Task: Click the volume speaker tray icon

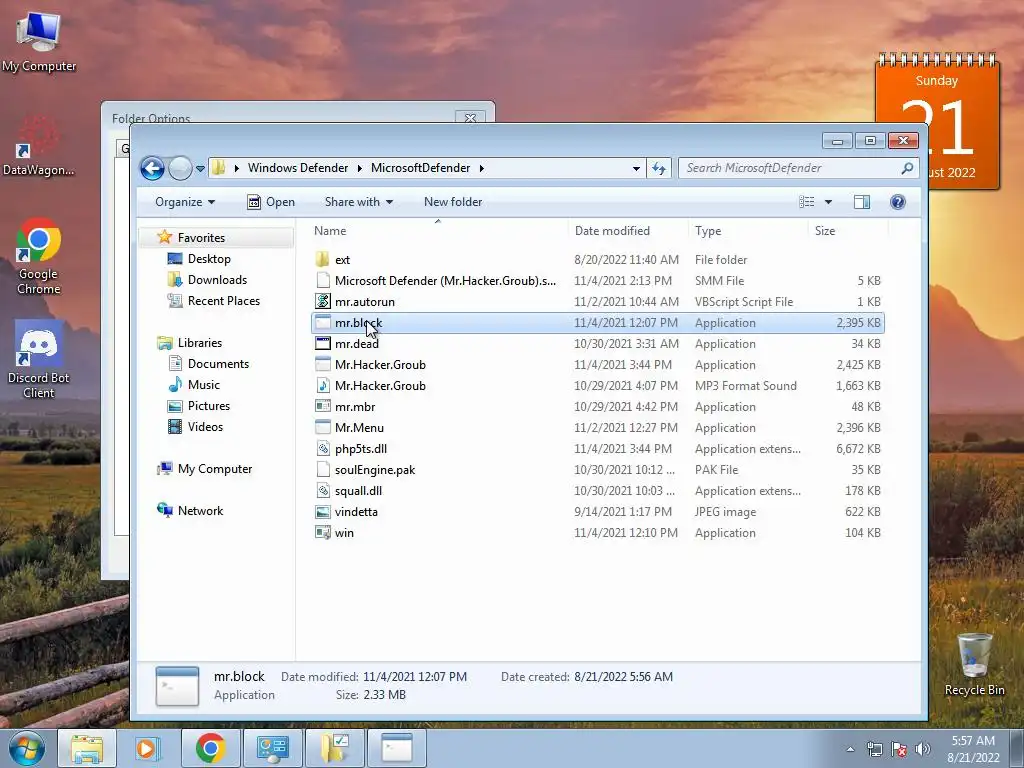Action: tap(923, 749)
